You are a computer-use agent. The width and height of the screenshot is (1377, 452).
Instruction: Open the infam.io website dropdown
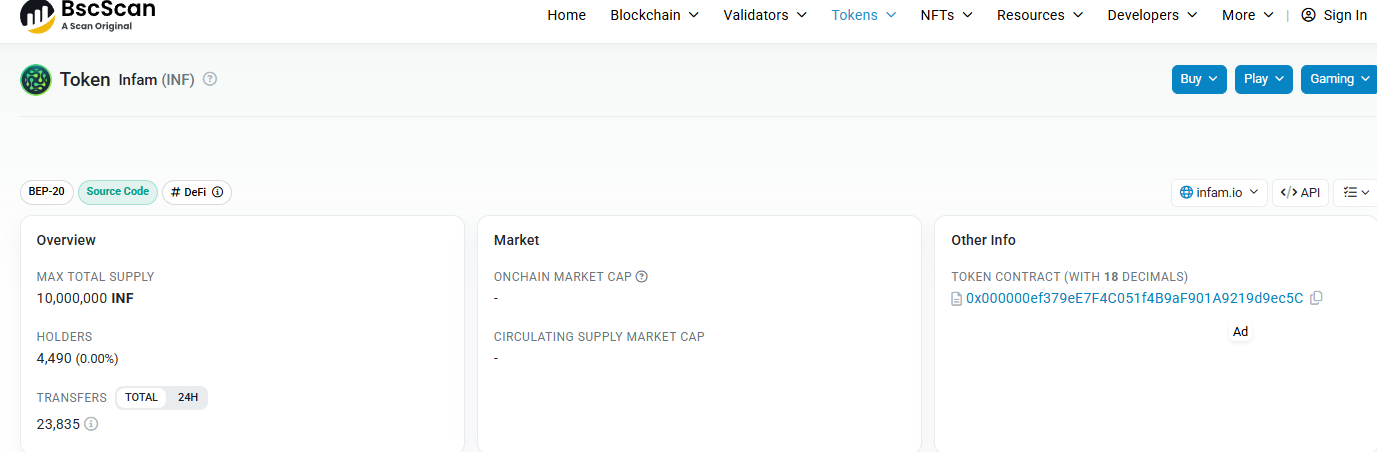point(1219,192)
